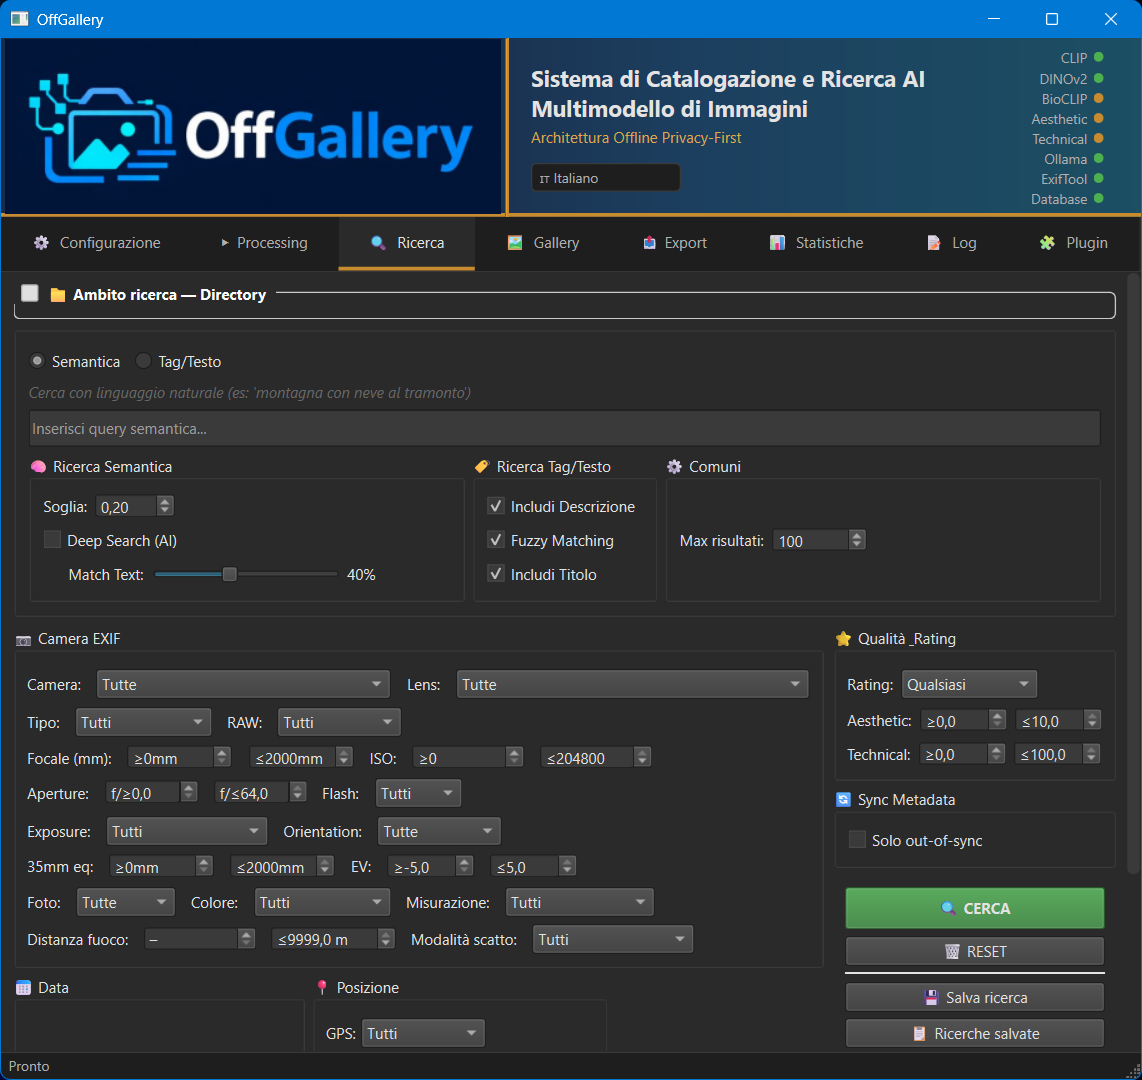Open the Rating Qualsiasi dropdown
This screenshot has height=1080, width=1142.
[x=969, y=685]
